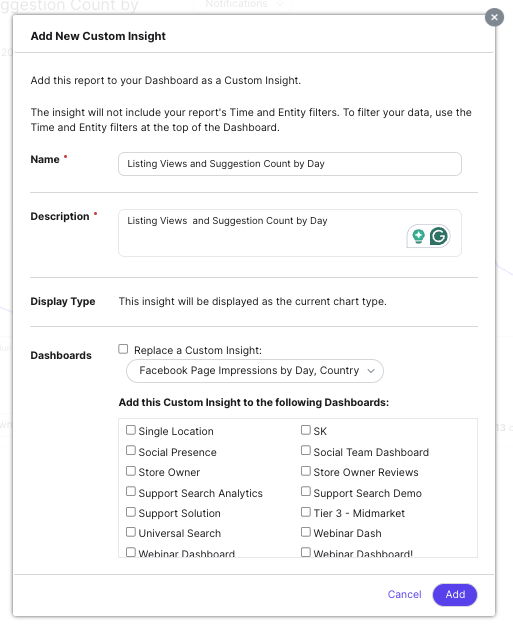The image size is (513, 628).
Task: Check the Social Team Dashboard option
Action: tap(306, 451)
